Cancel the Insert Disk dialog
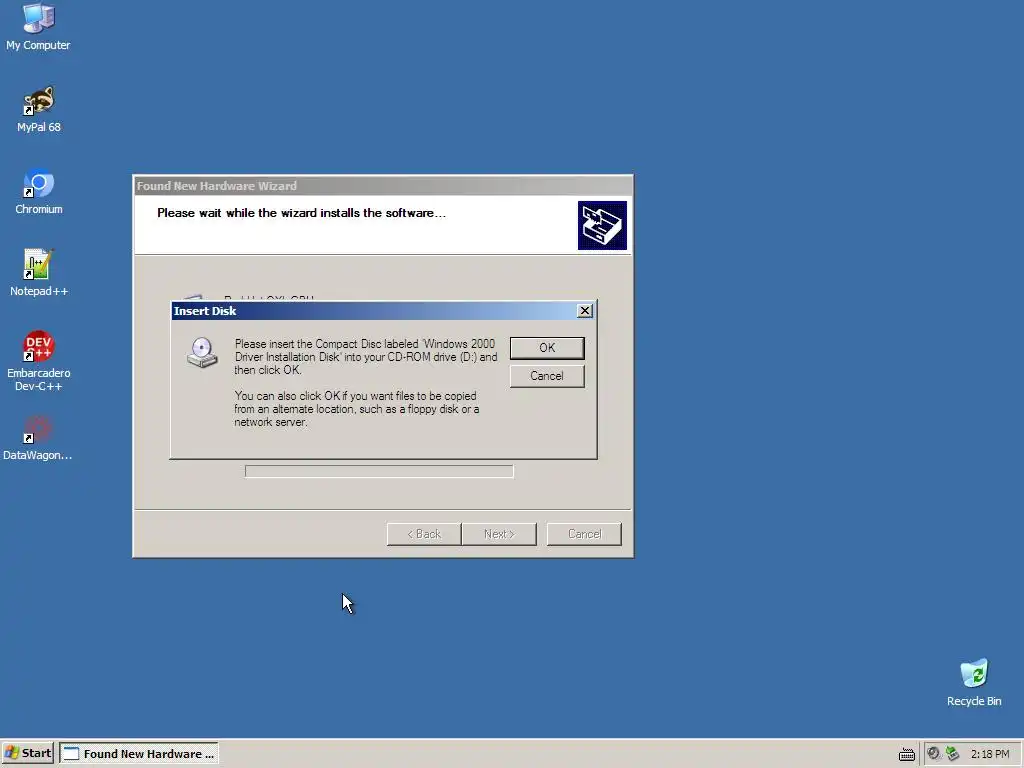1024x768 pixels. coord(547,376)
